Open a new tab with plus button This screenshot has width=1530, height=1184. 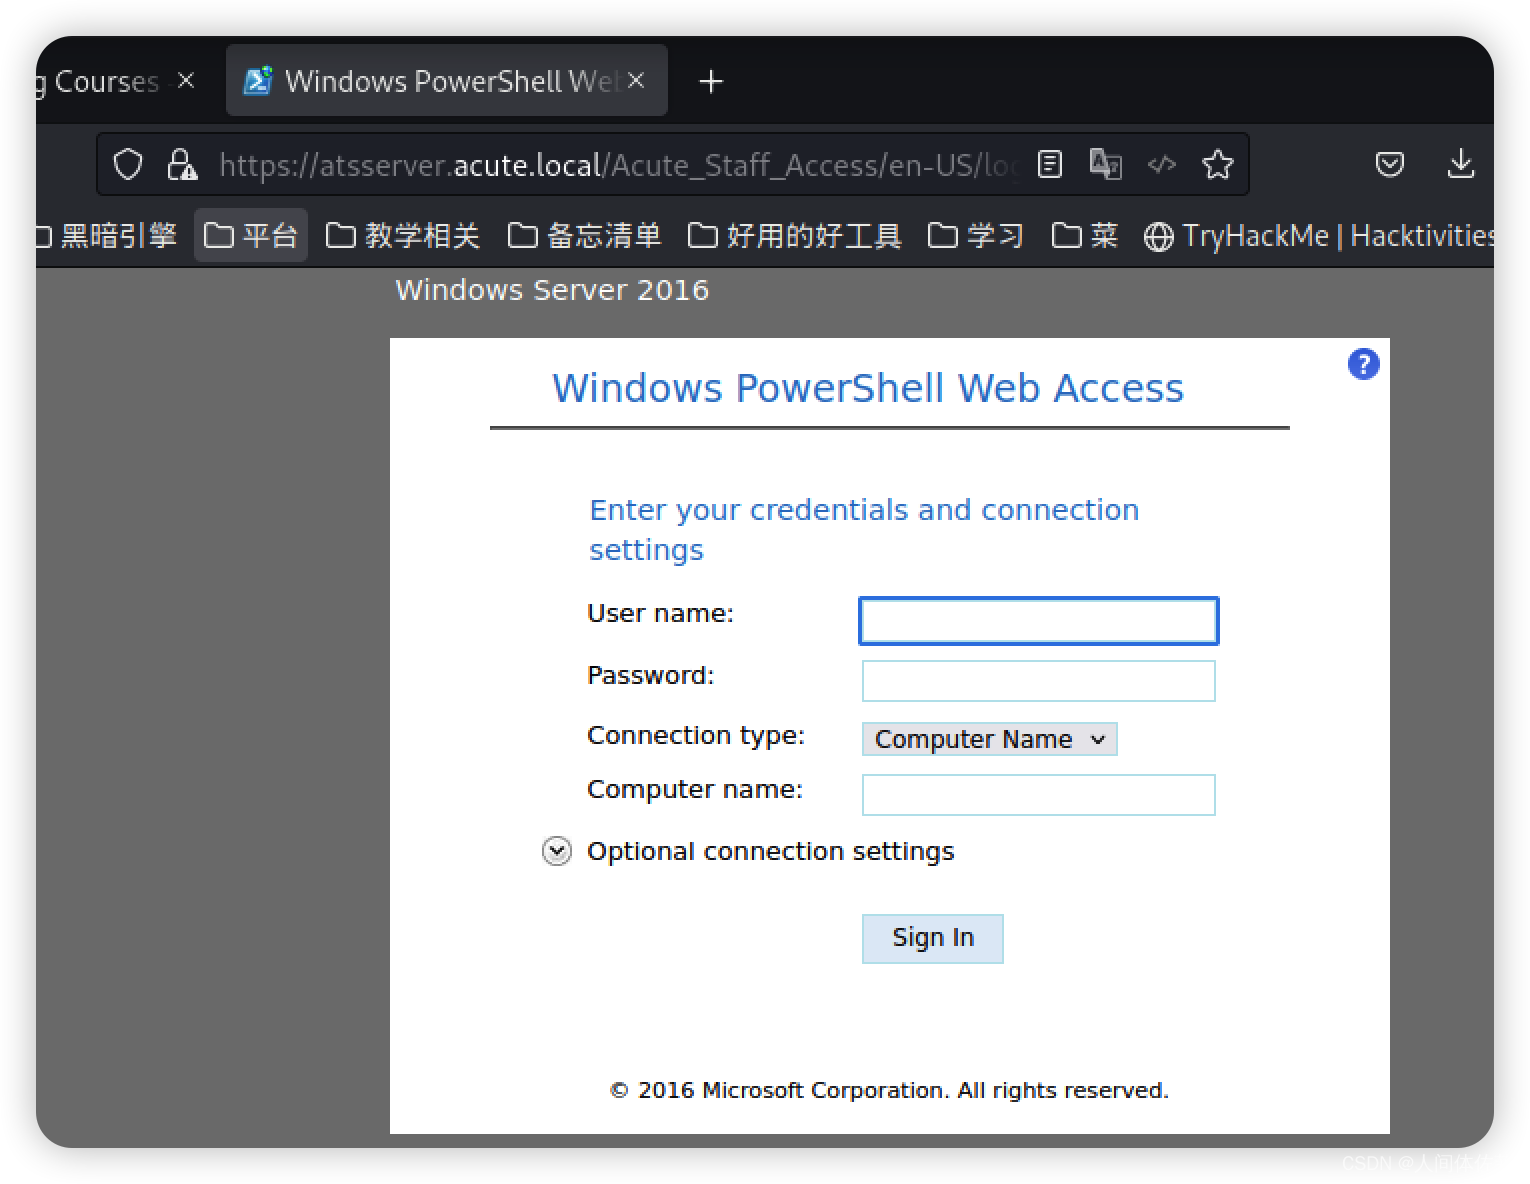point(711,81)
